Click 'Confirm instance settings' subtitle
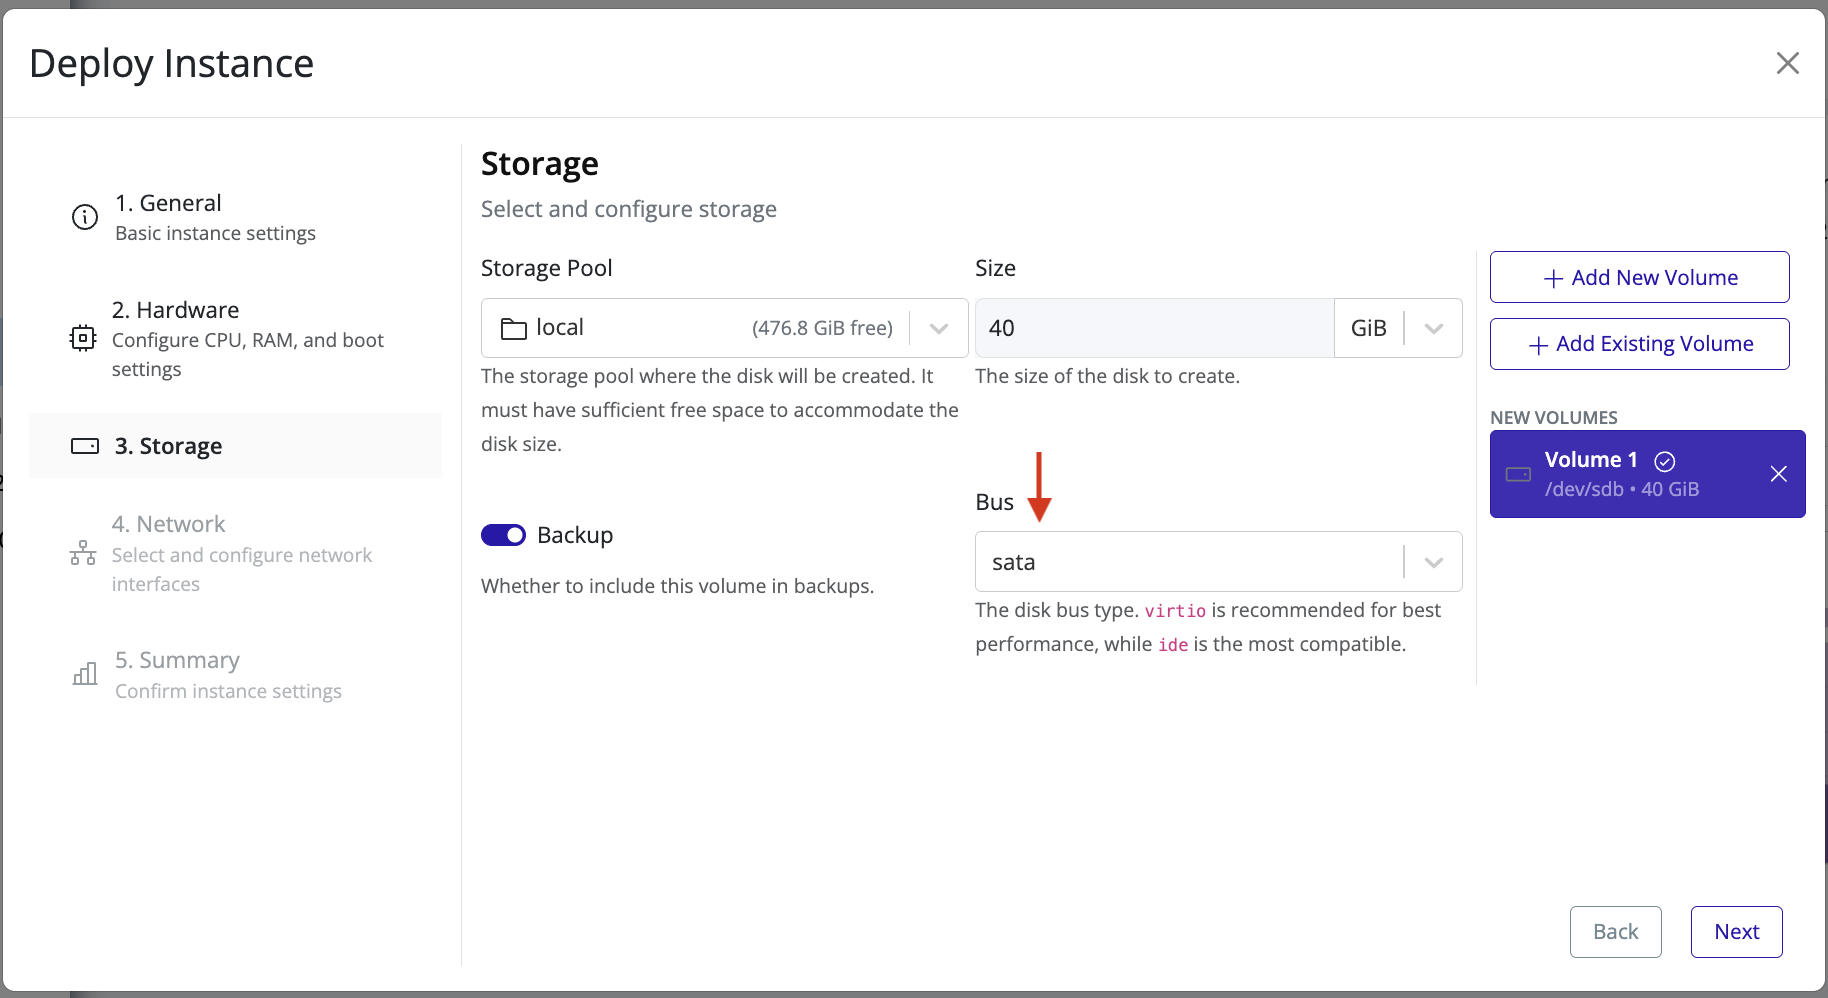The height and width of the screenshot is (998, 1828). pyautogui.click(x=228, y=691)
